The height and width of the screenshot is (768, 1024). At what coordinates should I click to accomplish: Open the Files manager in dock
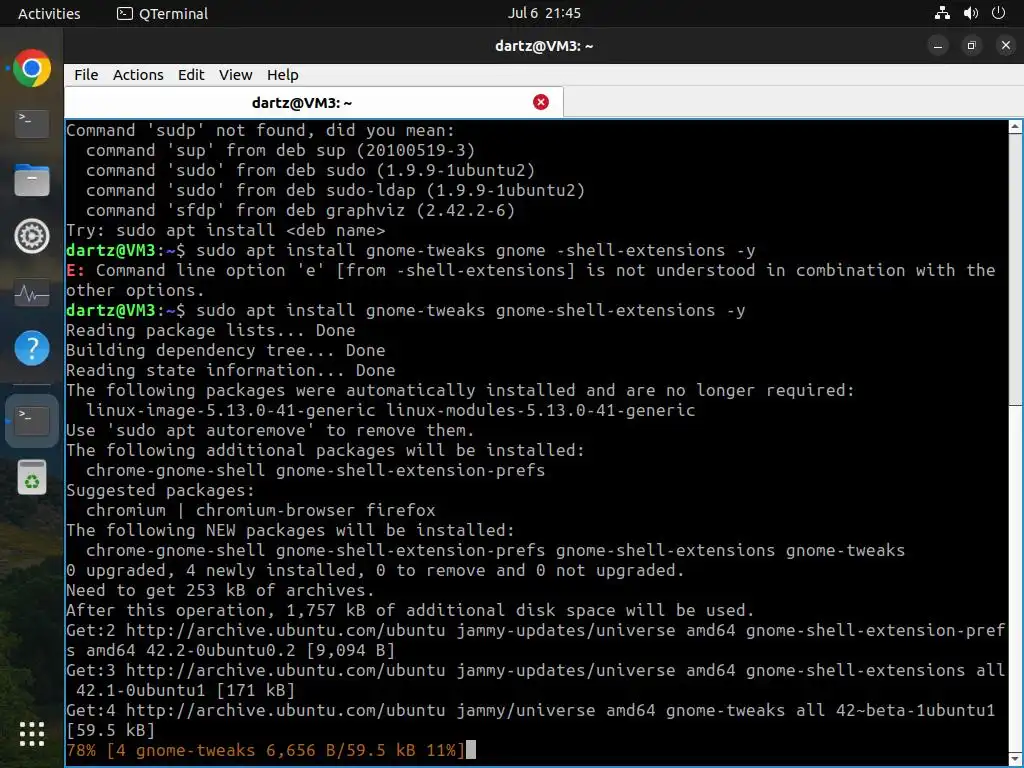[x=31, y=180]
